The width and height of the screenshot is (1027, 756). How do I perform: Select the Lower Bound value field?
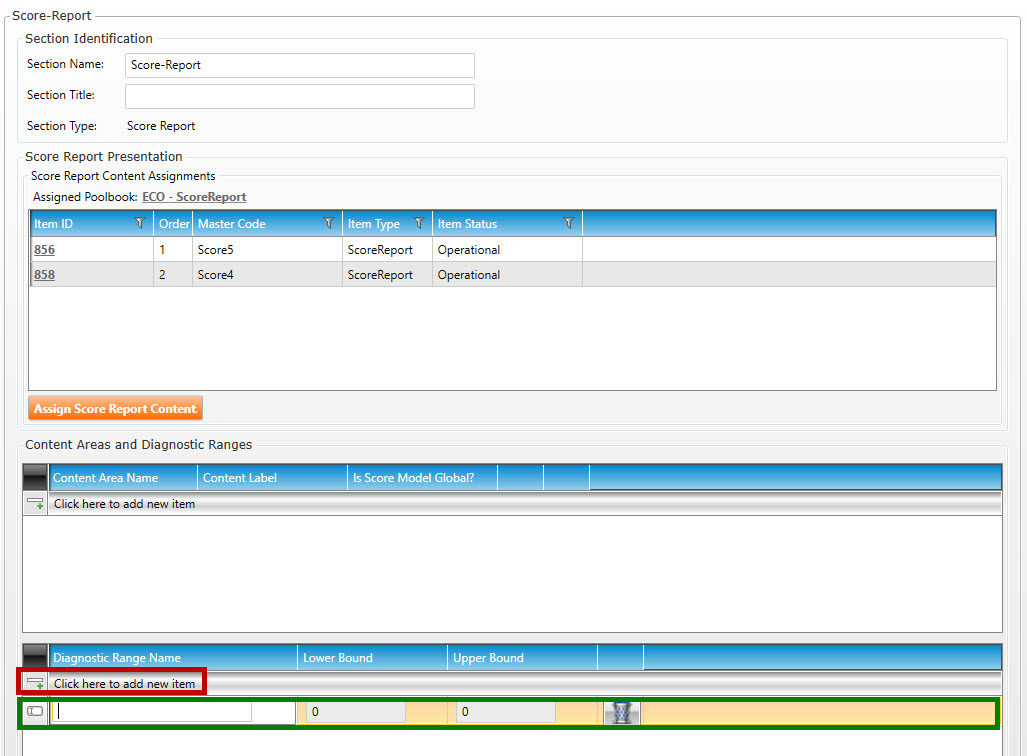355,712
